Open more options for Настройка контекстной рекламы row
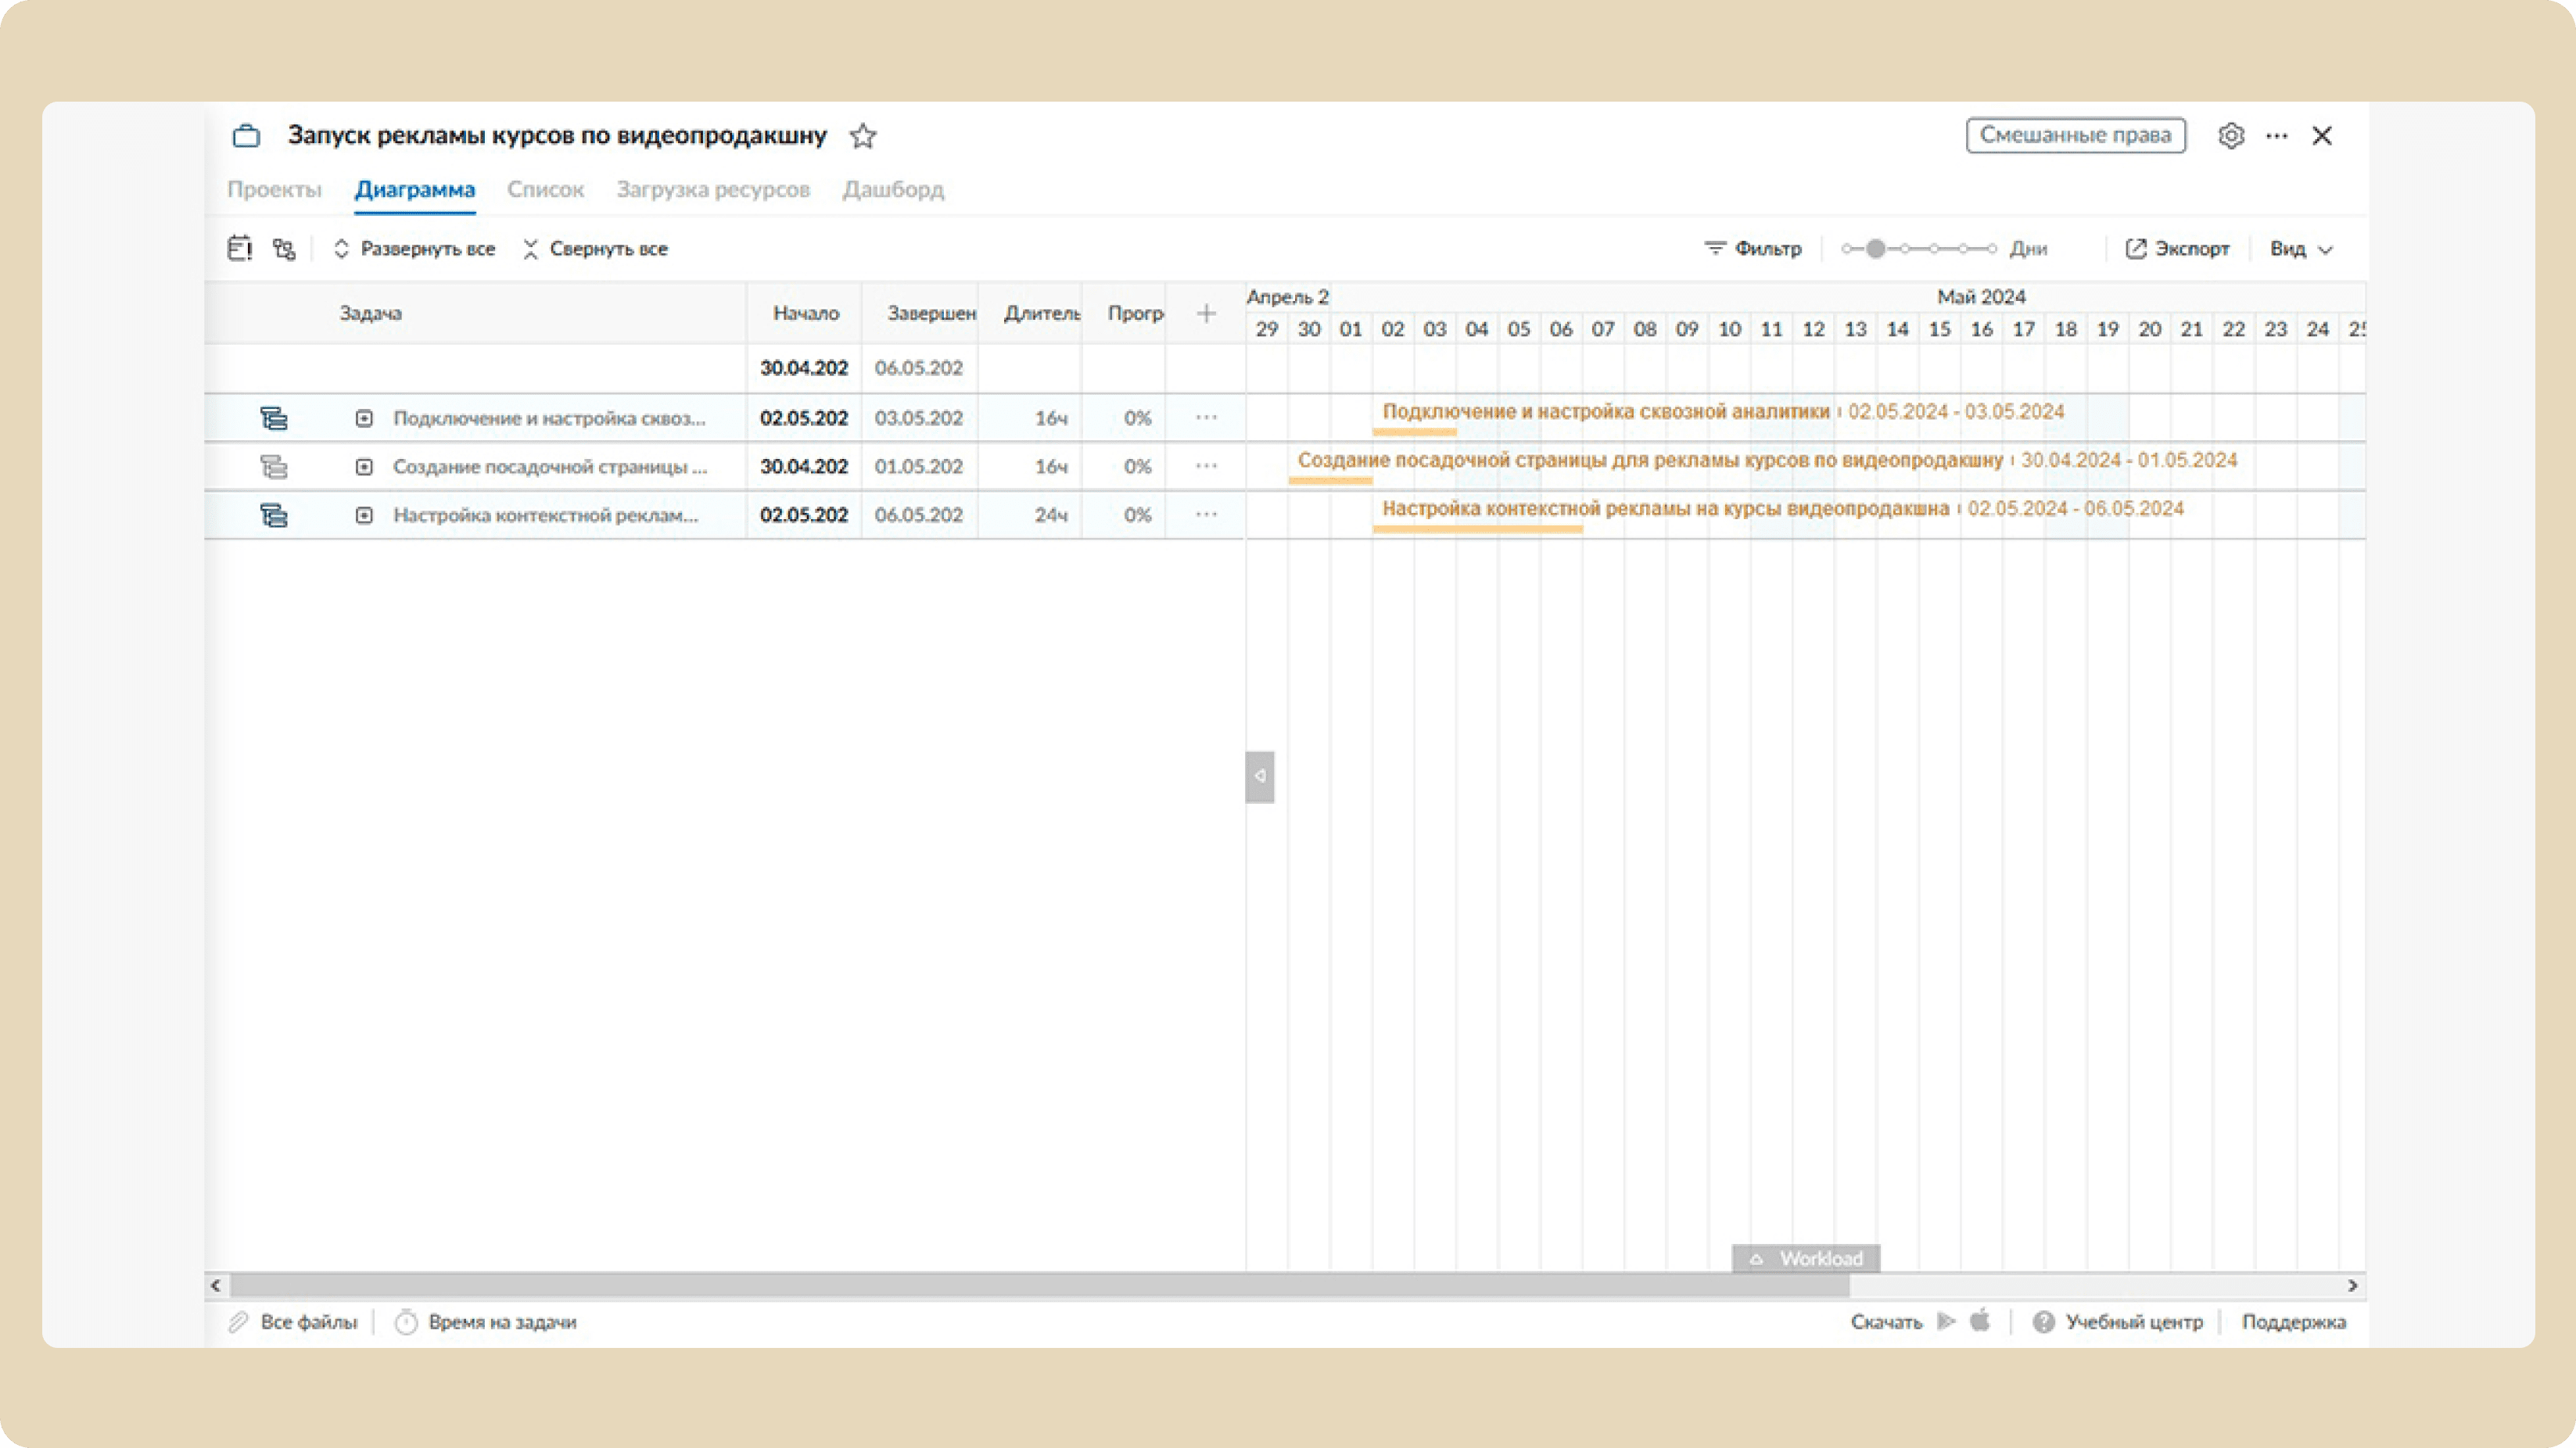 pos(1206,515)
